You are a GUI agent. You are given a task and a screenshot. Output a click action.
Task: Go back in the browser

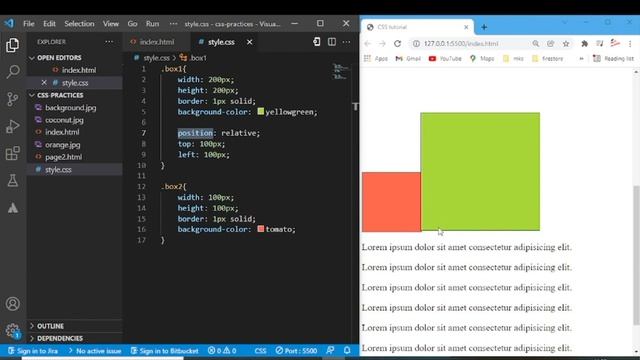point(367,44)
